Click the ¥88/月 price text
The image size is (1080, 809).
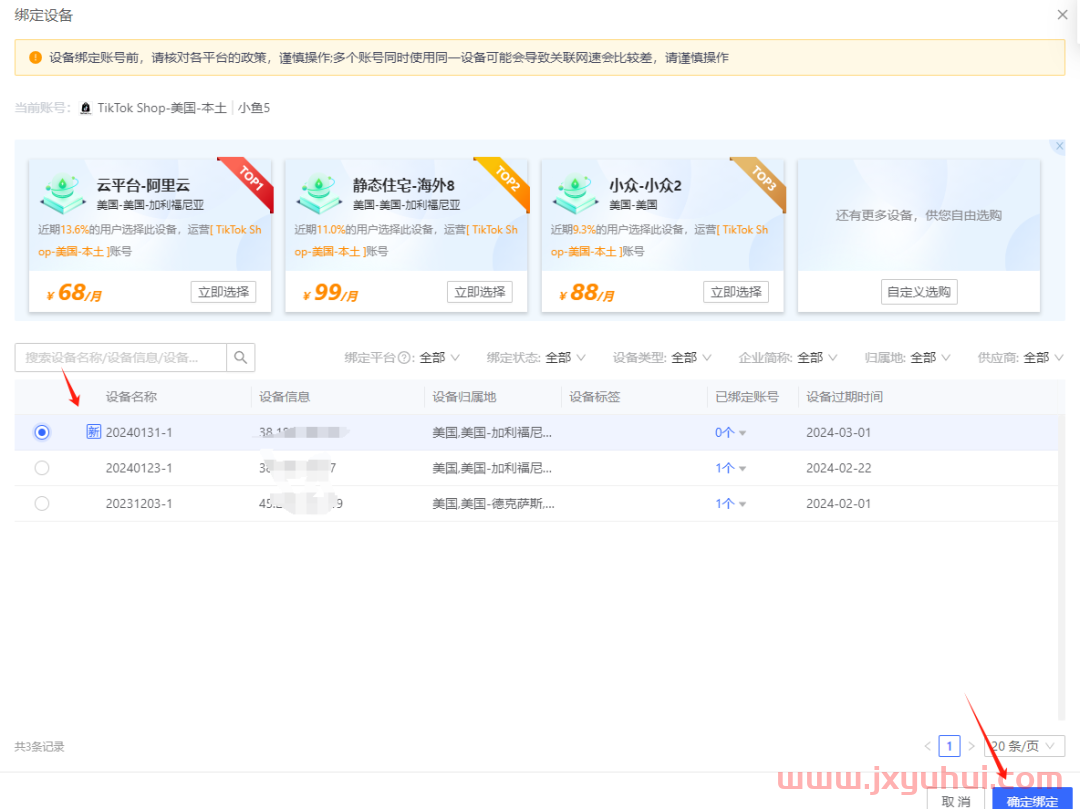[587, 293]
